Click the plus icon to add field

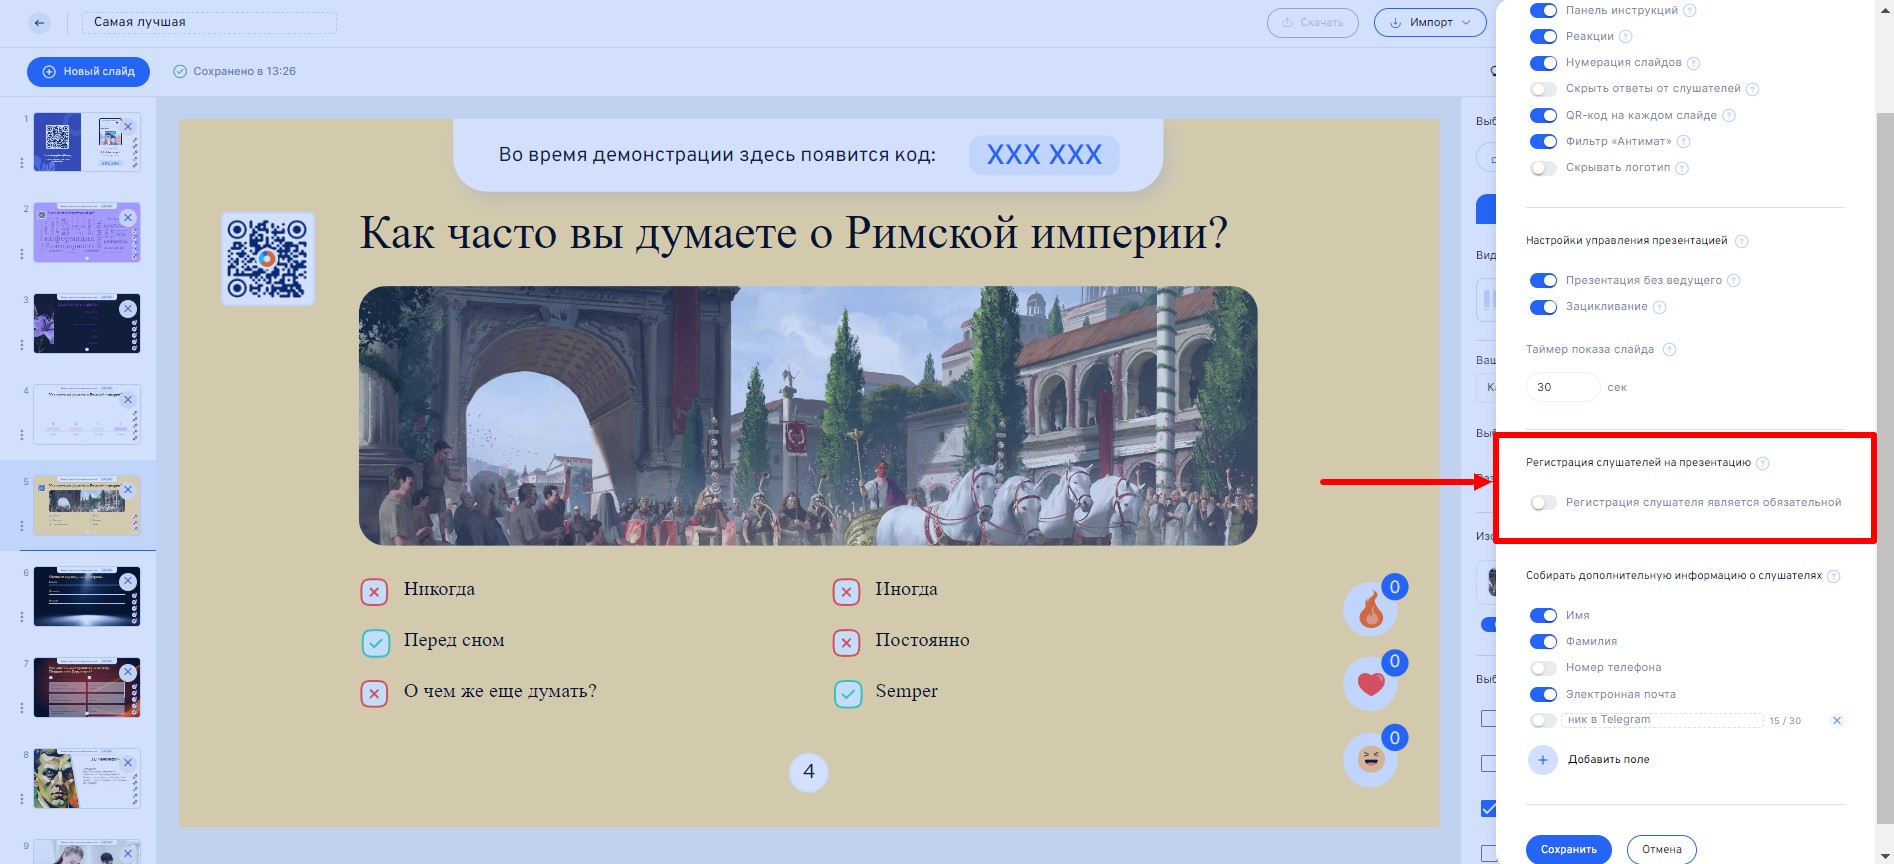click(1543, 760)
